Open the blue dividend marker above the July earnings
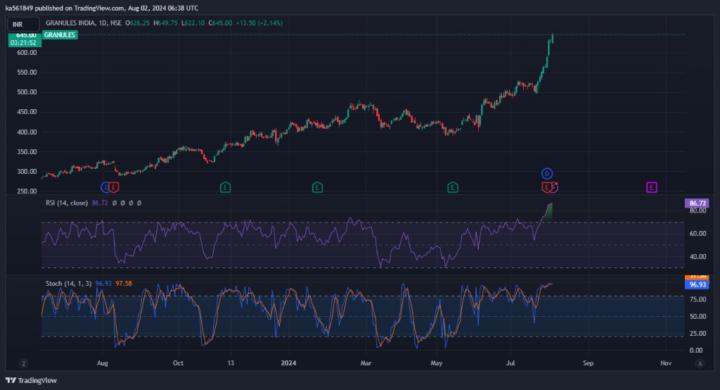The image size is (720, 390). point(546,174)
